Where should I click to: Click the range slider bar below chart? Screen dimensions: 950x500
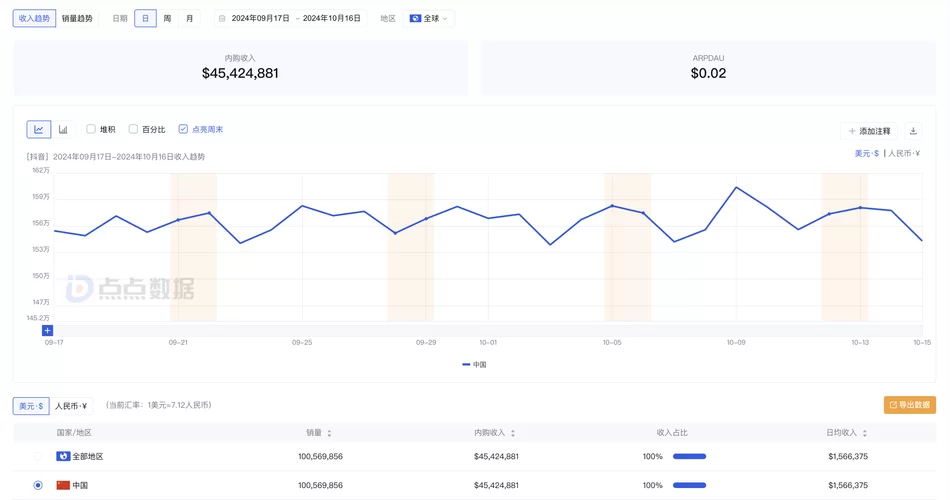tap(488, 330)
